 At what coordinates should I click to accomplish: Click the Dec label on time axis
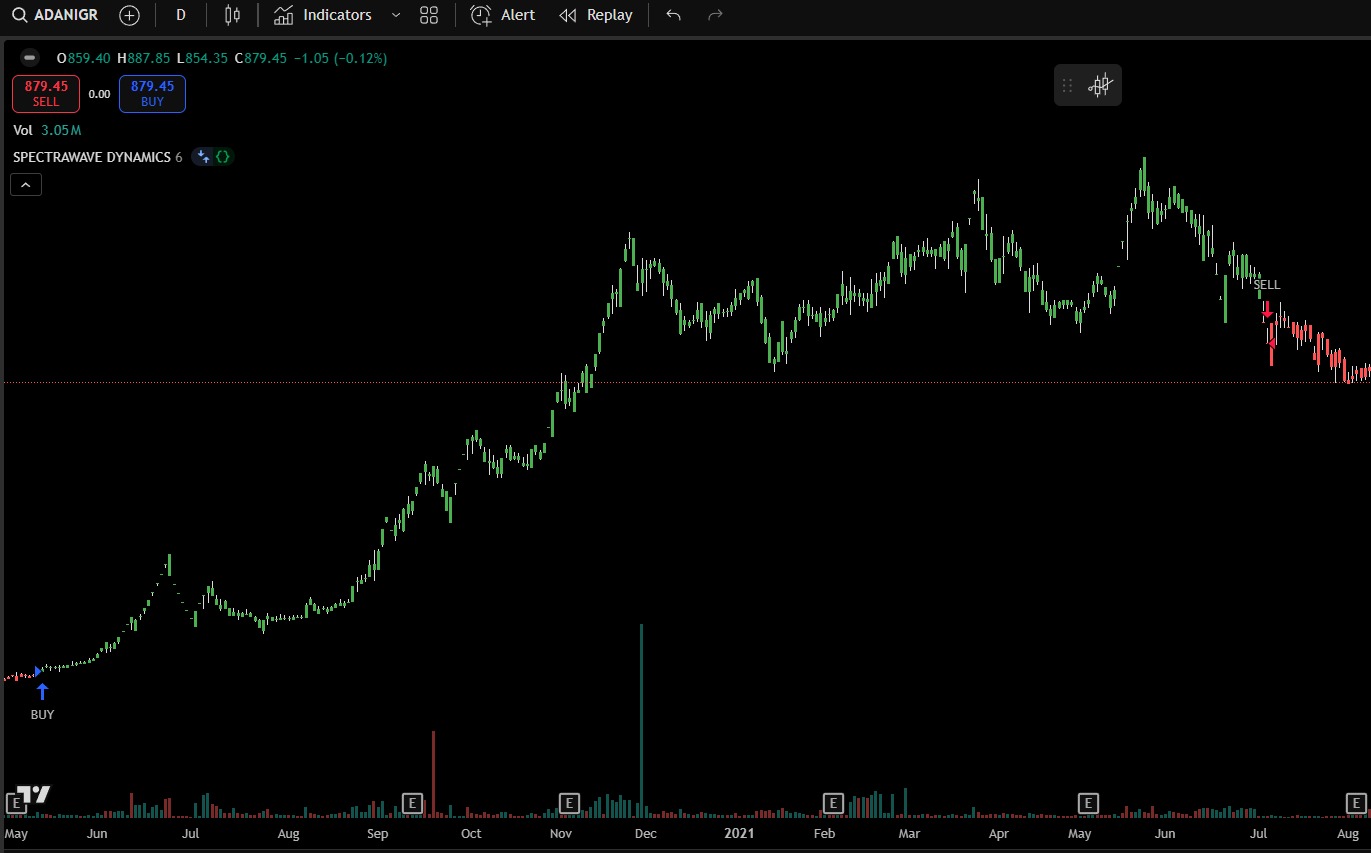[x=646, y=833]
